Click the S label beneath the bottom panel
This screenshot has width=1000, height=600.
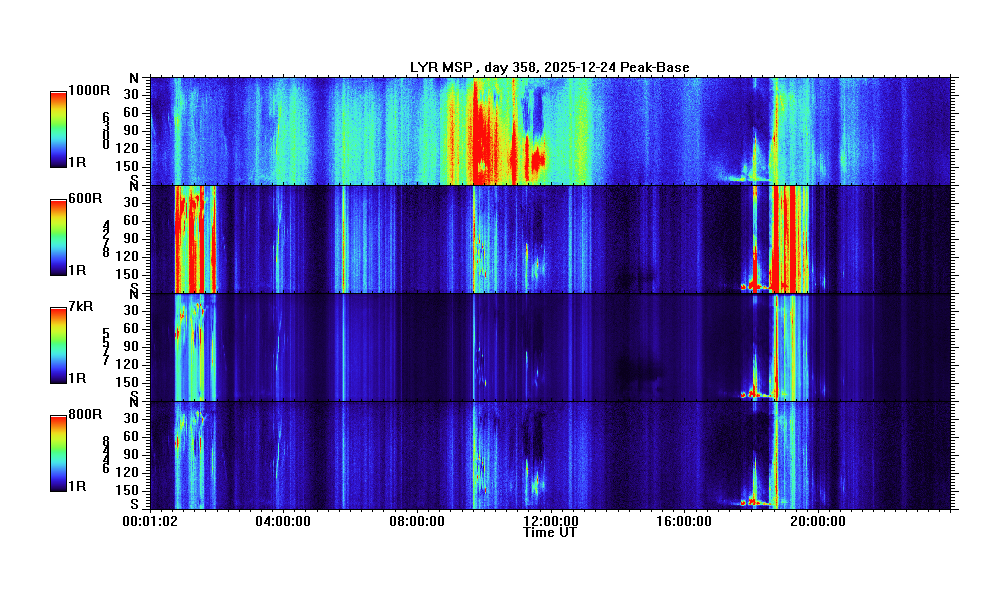133,505
